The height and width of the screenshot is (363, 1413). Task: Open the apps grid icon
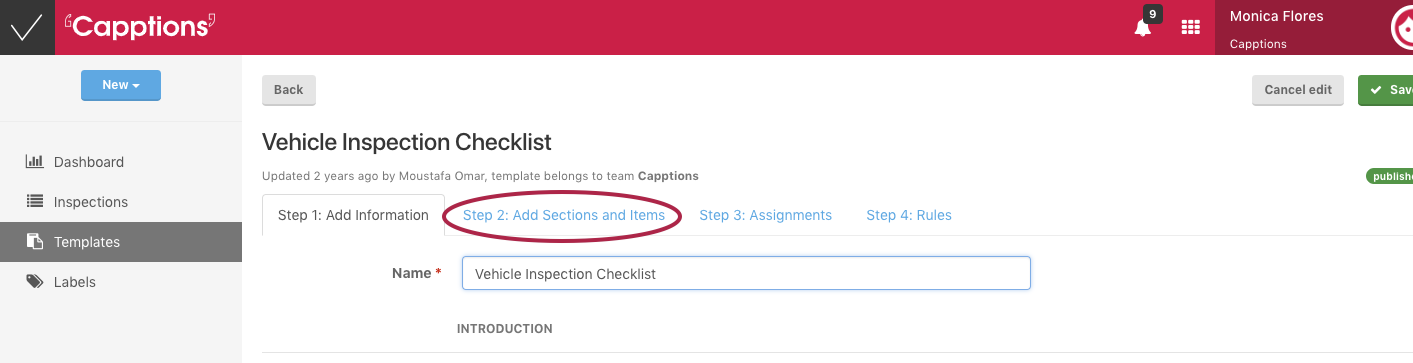pos(1191,28)
